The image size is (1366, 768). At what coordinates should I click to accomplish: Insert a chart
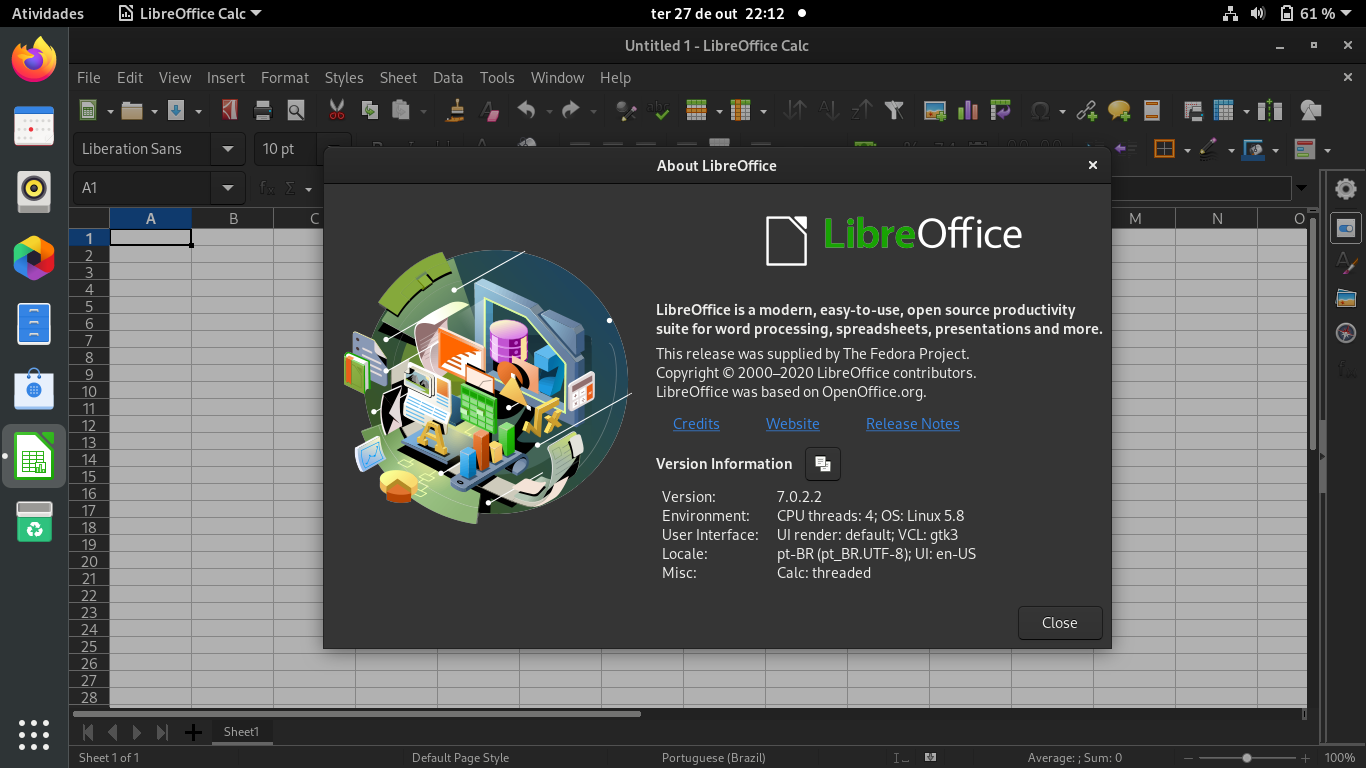click(x=968, y=111)
